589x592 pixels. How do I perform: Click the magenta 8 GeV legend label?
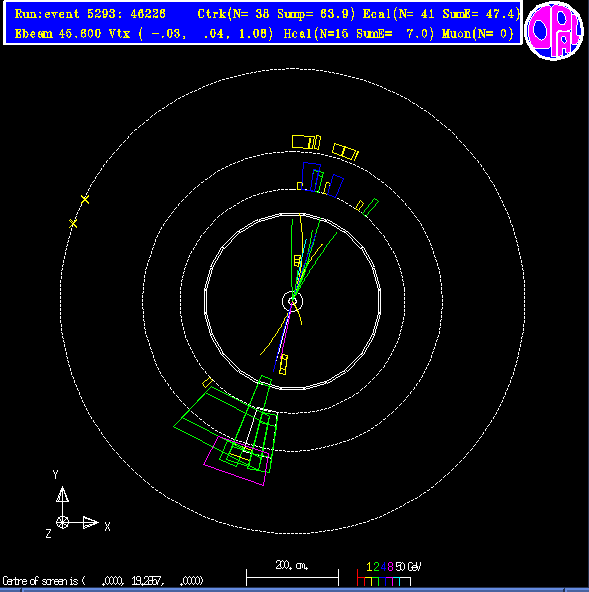(390, 567)
